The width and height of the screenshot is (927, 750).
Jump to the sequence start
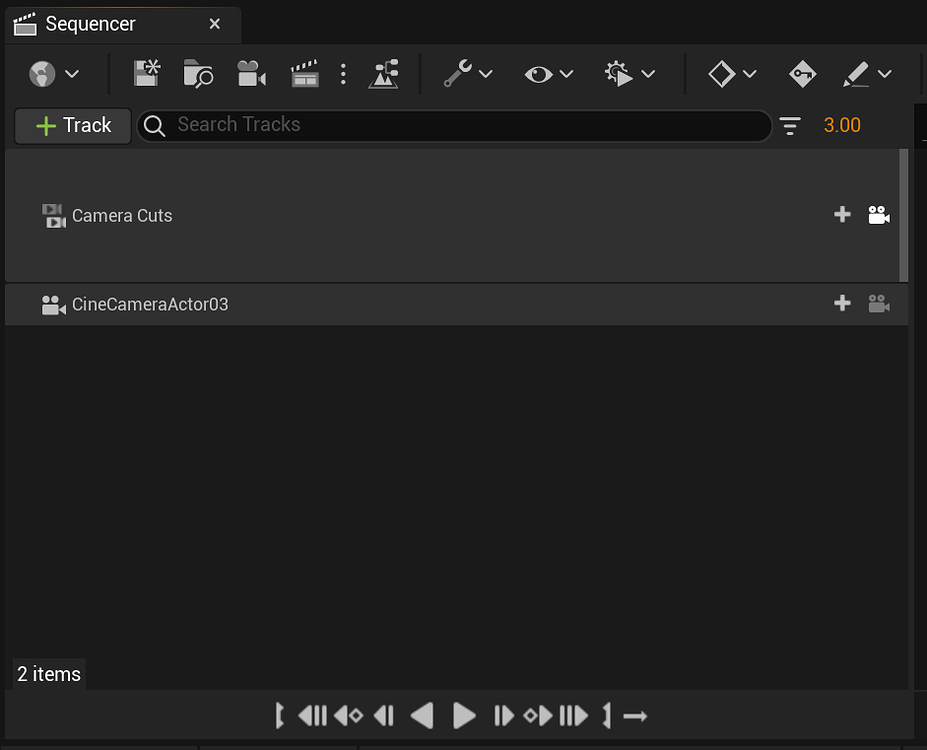tap(312, 716)
